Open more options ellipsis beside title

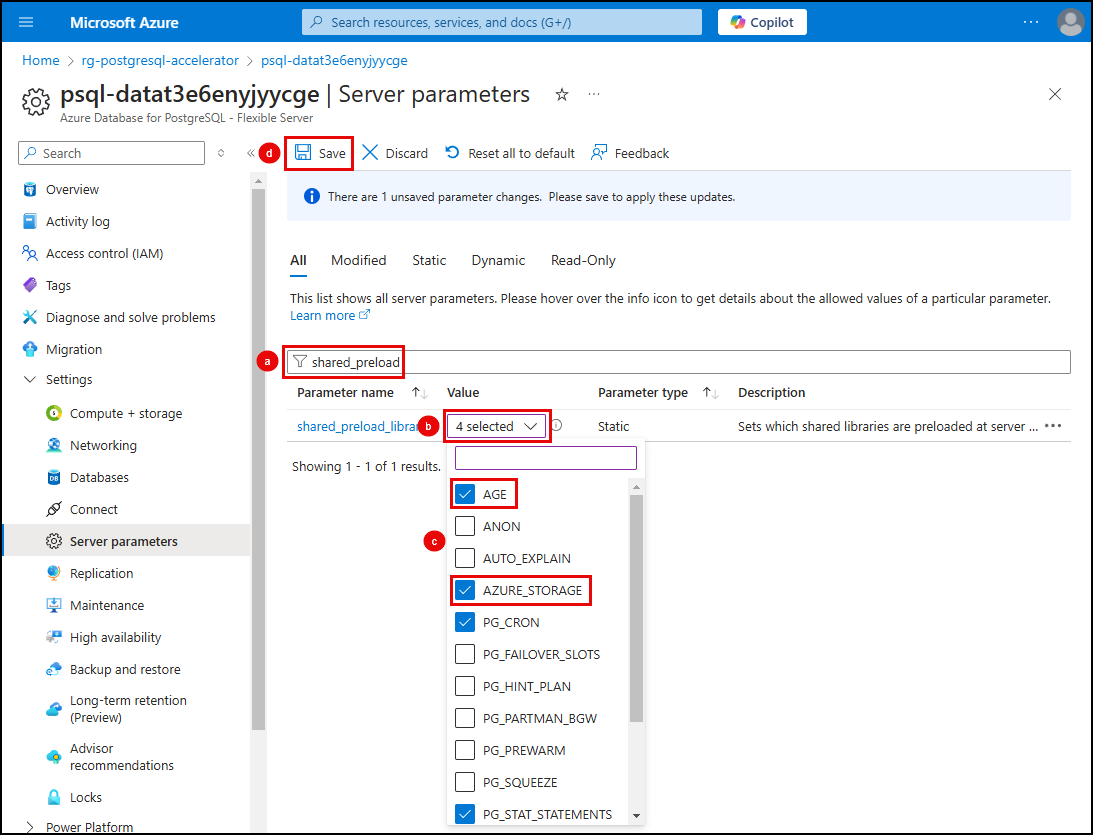[594, 94]
